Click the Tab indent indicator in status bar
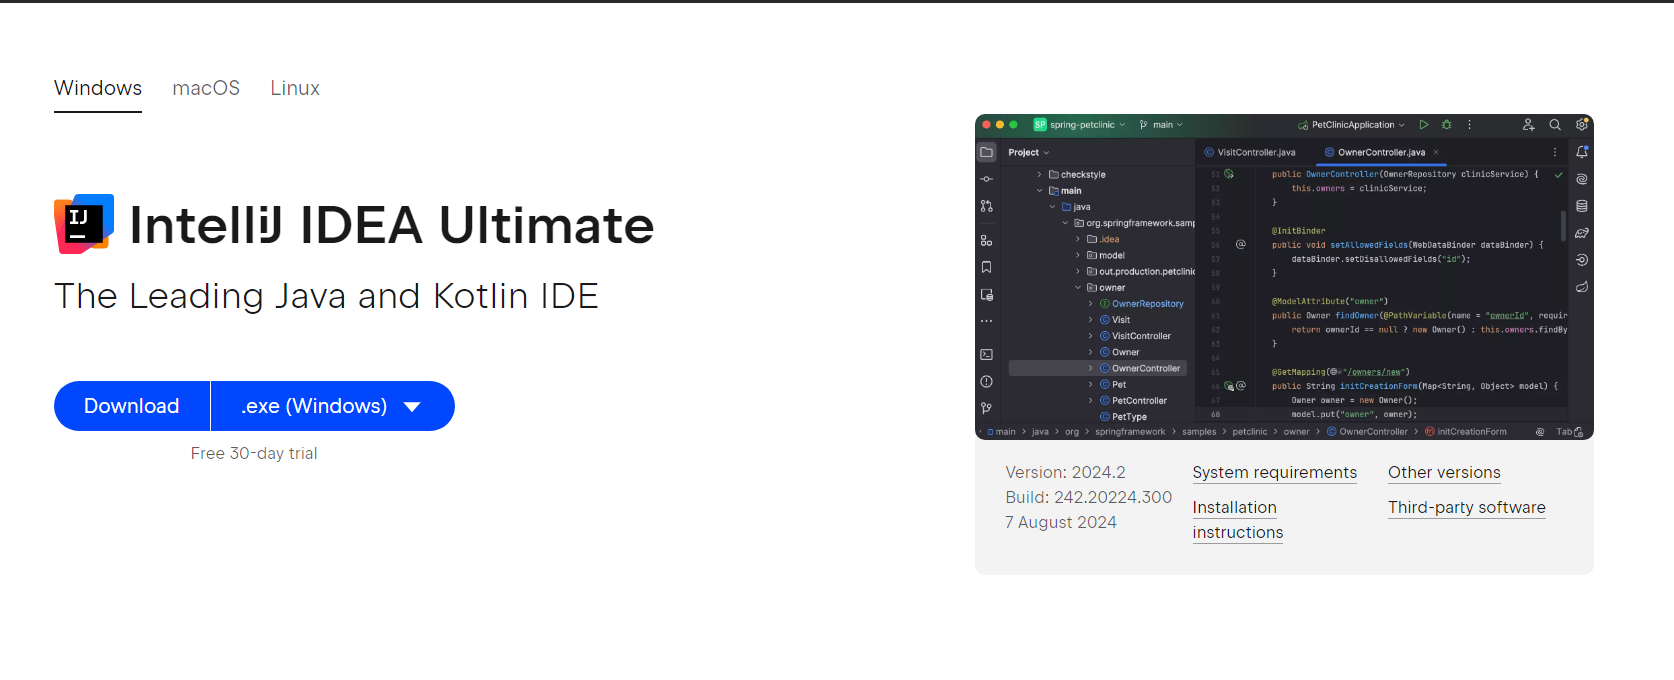Screen dimensions: 1674x680 click(x=1563, y=432)
